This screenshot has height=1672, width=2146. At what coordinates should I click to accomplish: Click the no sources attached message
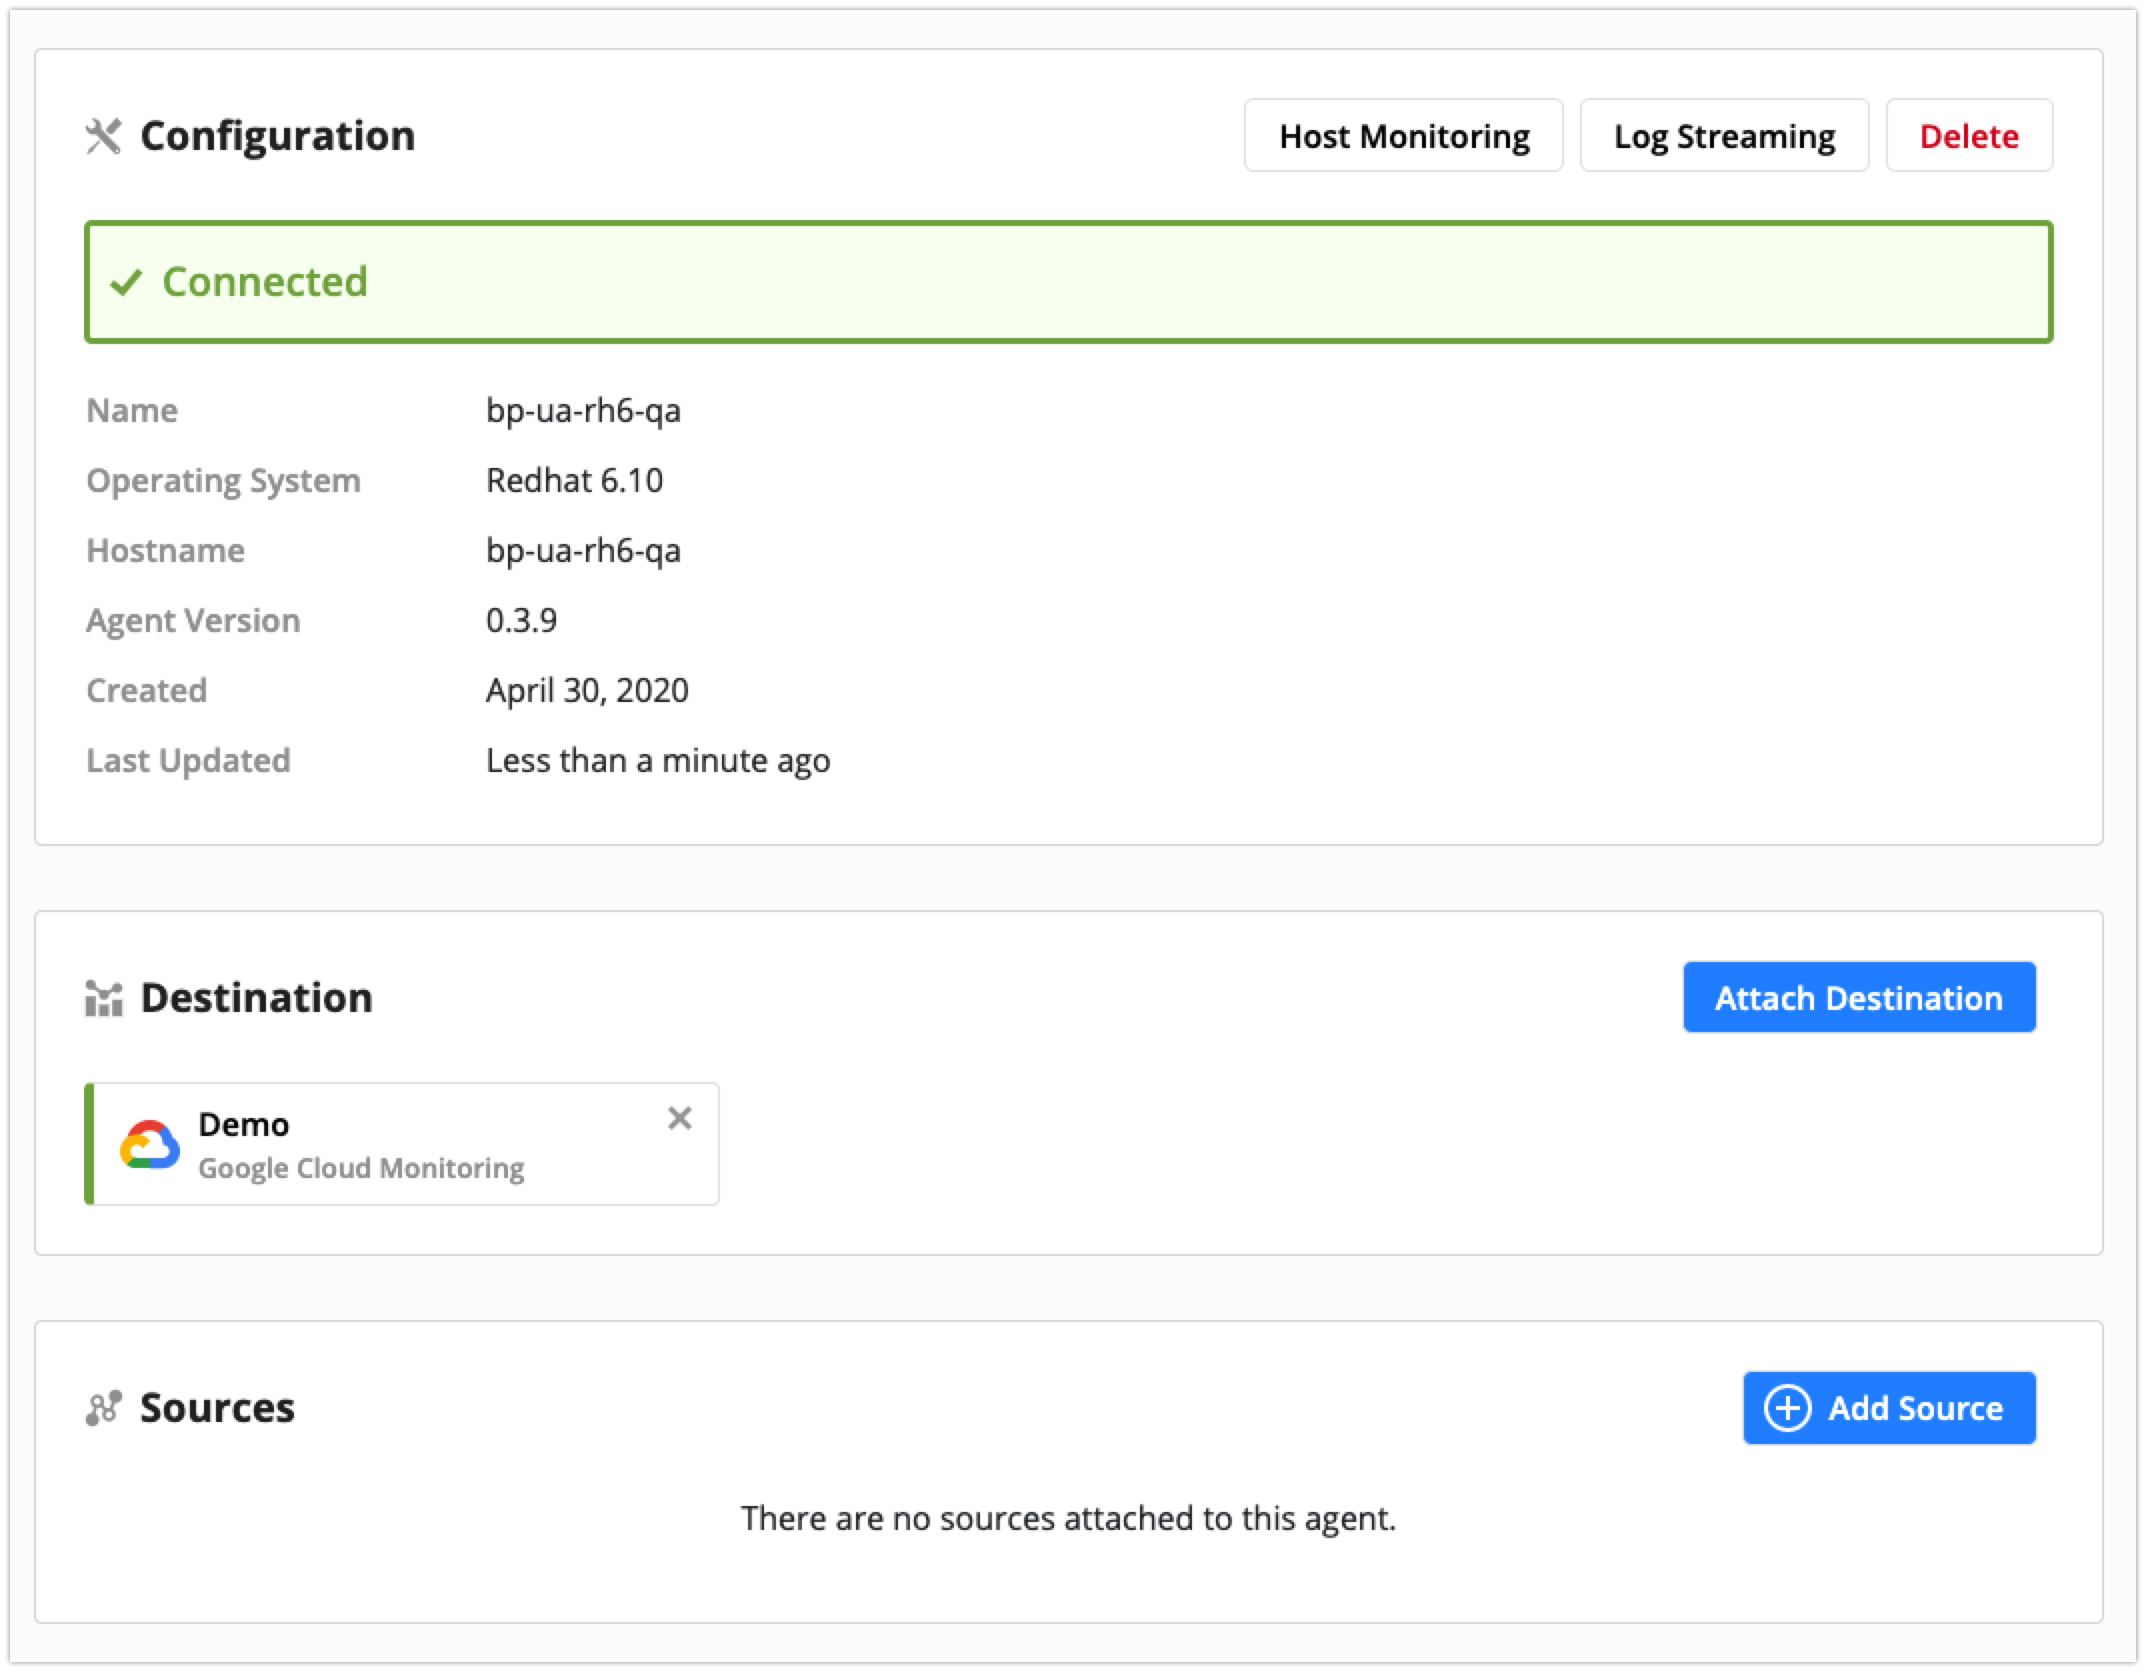(1068, 1518)
